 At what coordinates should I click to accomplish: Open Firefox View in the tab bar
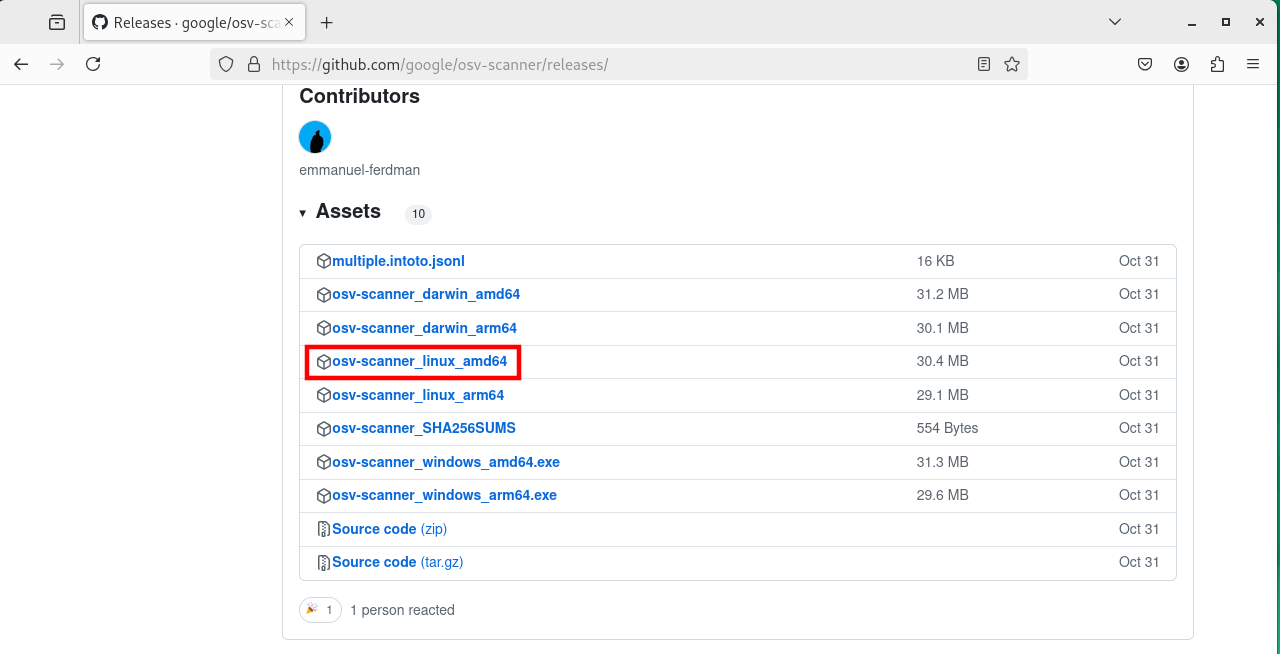pos(57,22)
